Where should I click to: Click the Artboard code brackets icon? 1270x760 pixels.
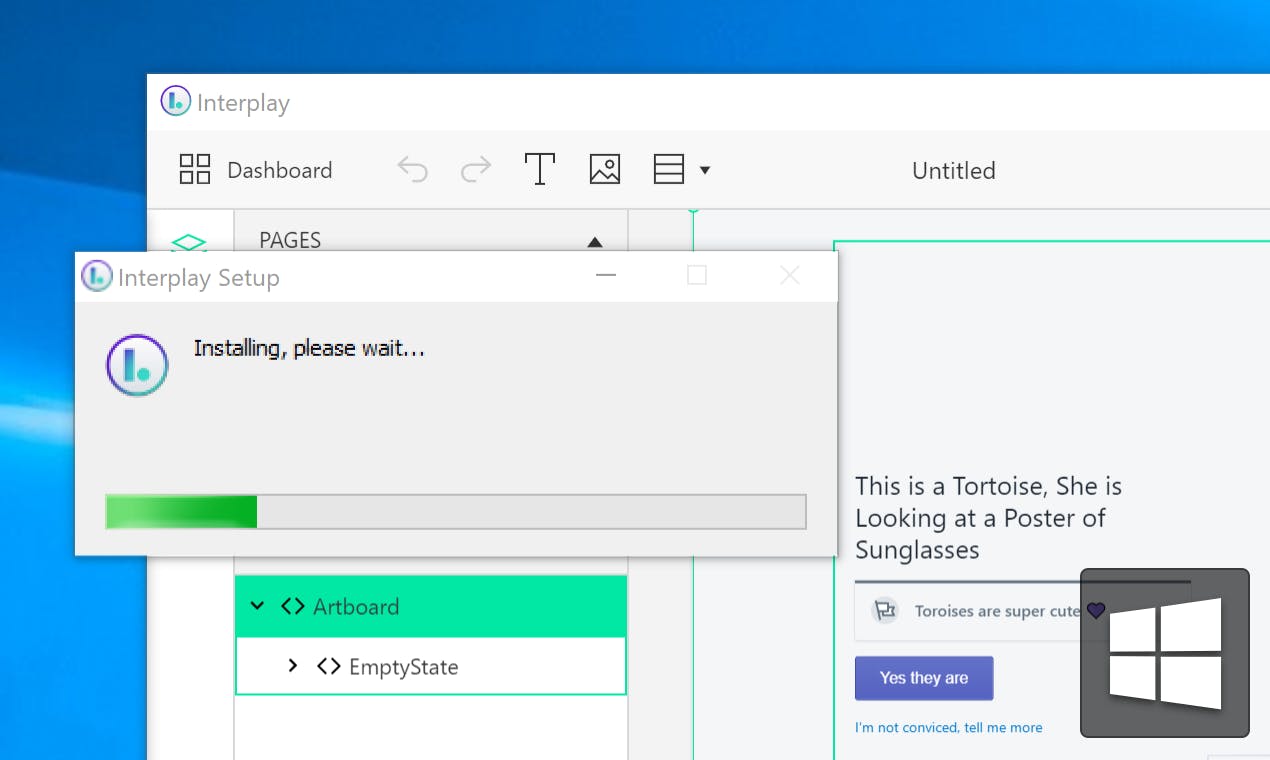(292, 606)
